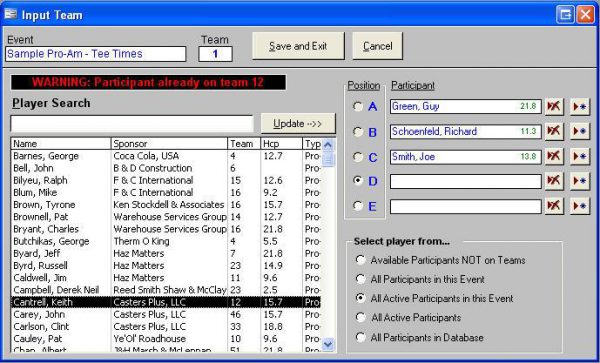The height and width of the screenshot is (363, 600).
Task: Click the player list scroll down arrow
Action: coord(328,344)
